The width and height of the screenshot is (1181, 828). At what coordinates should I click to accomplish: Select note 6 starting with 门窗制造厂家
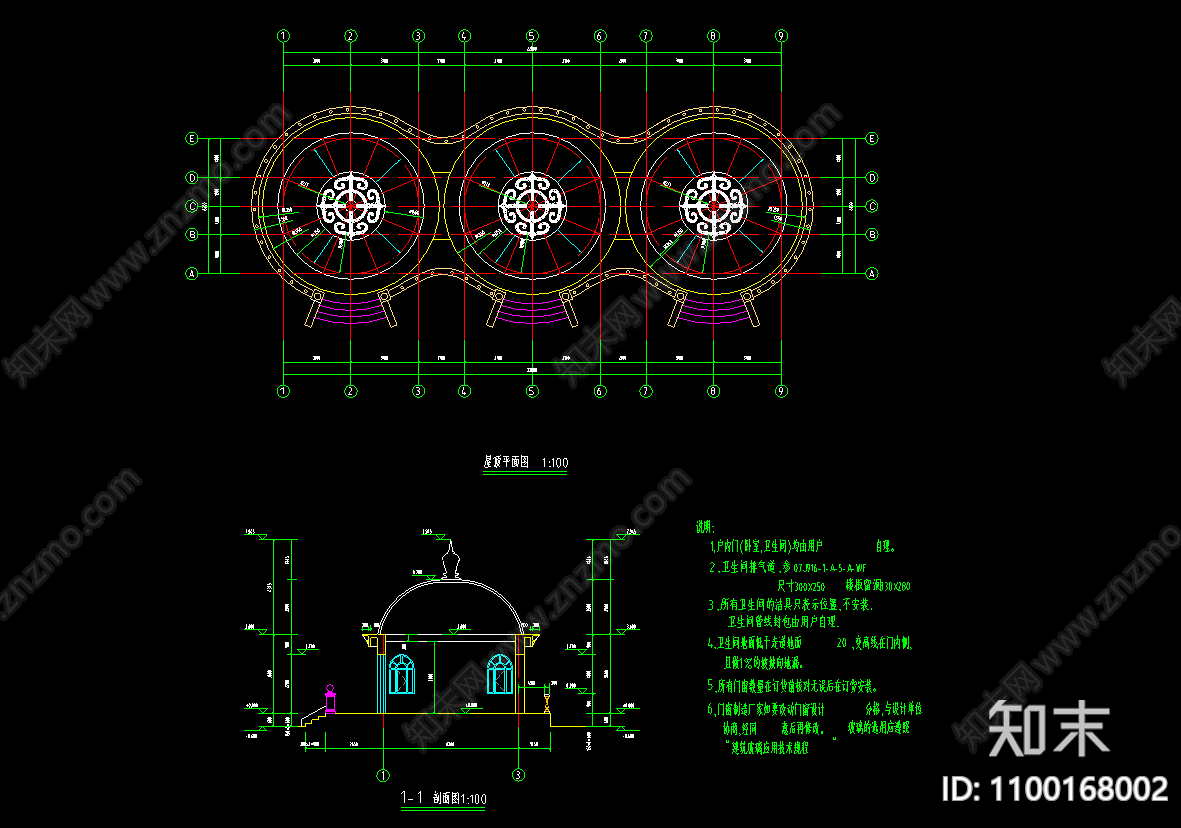click(814, 728)
